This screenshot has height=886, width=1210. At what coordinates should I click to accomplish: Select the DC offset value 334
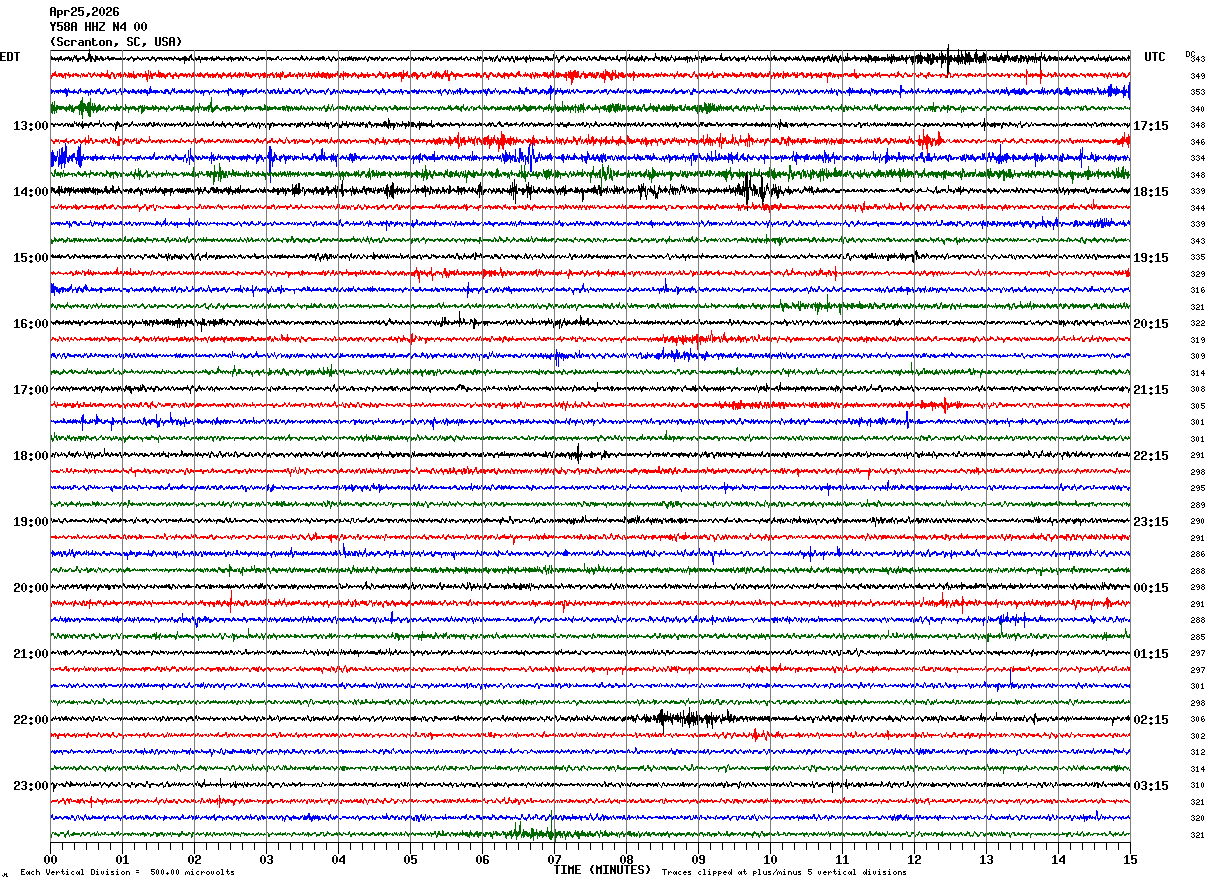point(1197,158)
